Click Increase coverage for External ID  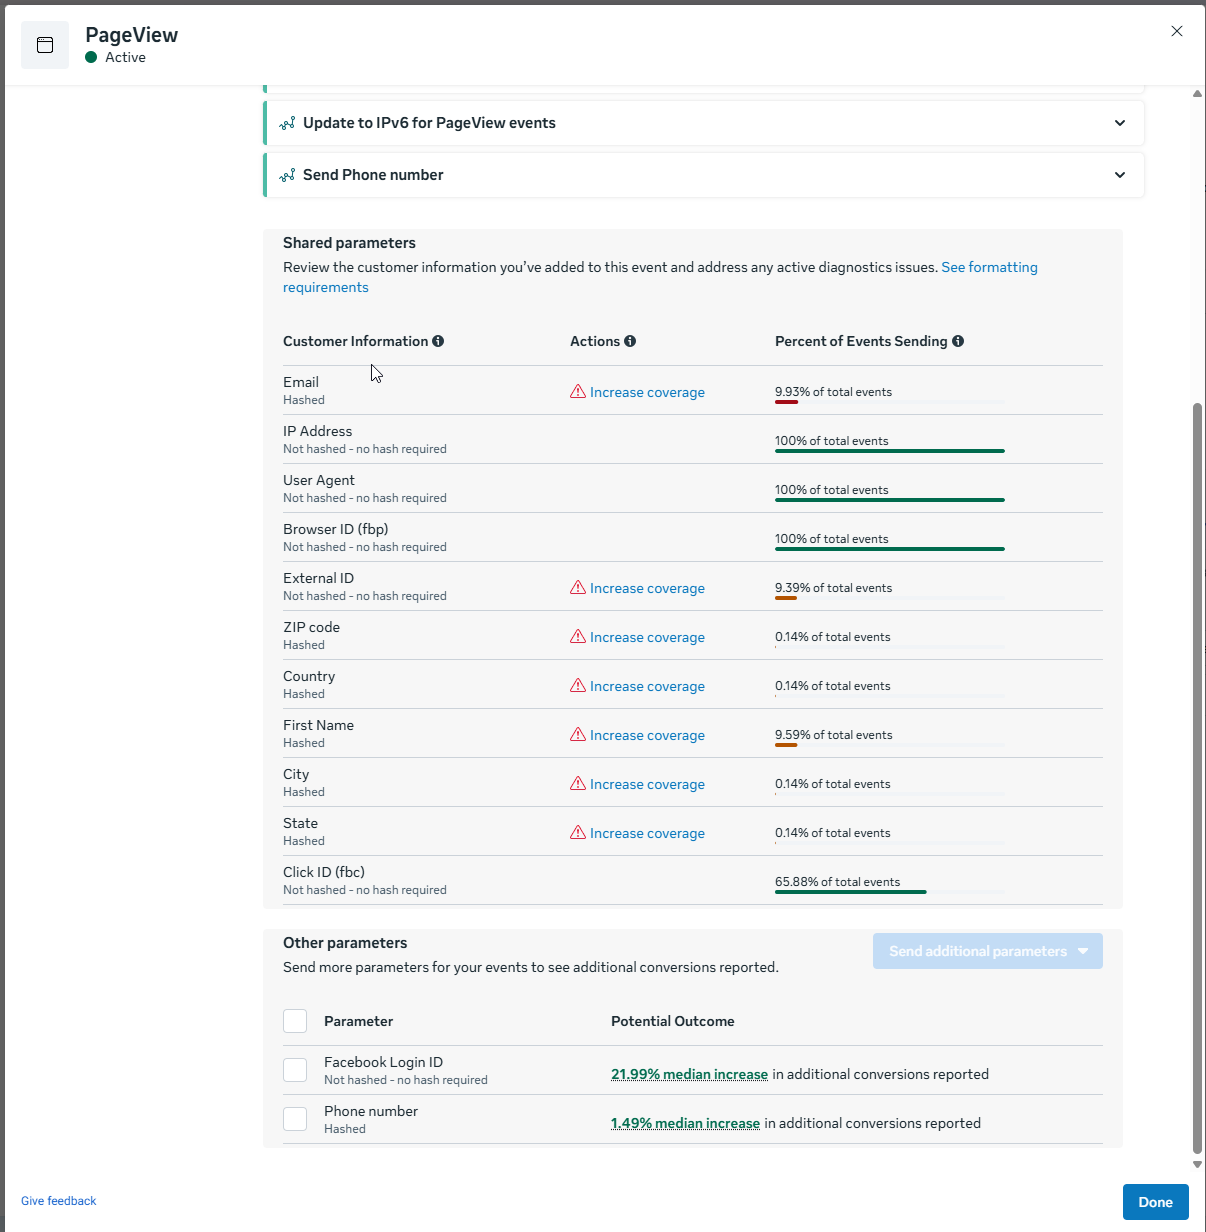click(x=647, y=588)
